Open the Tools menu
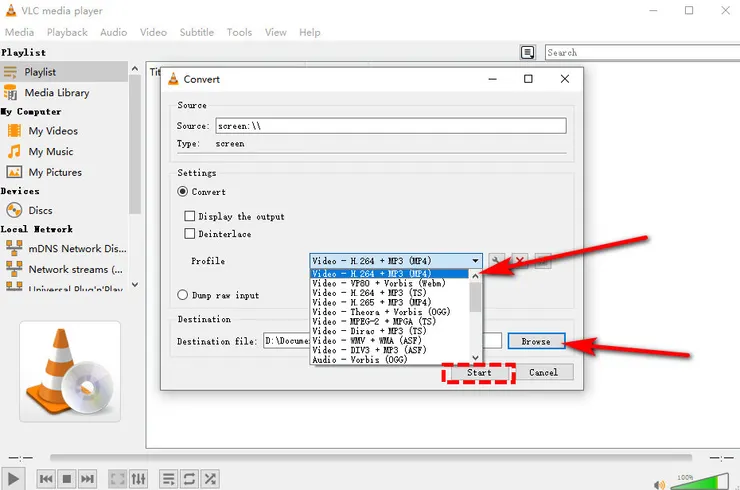Viewport: 740px width, 490px height. 239,32
